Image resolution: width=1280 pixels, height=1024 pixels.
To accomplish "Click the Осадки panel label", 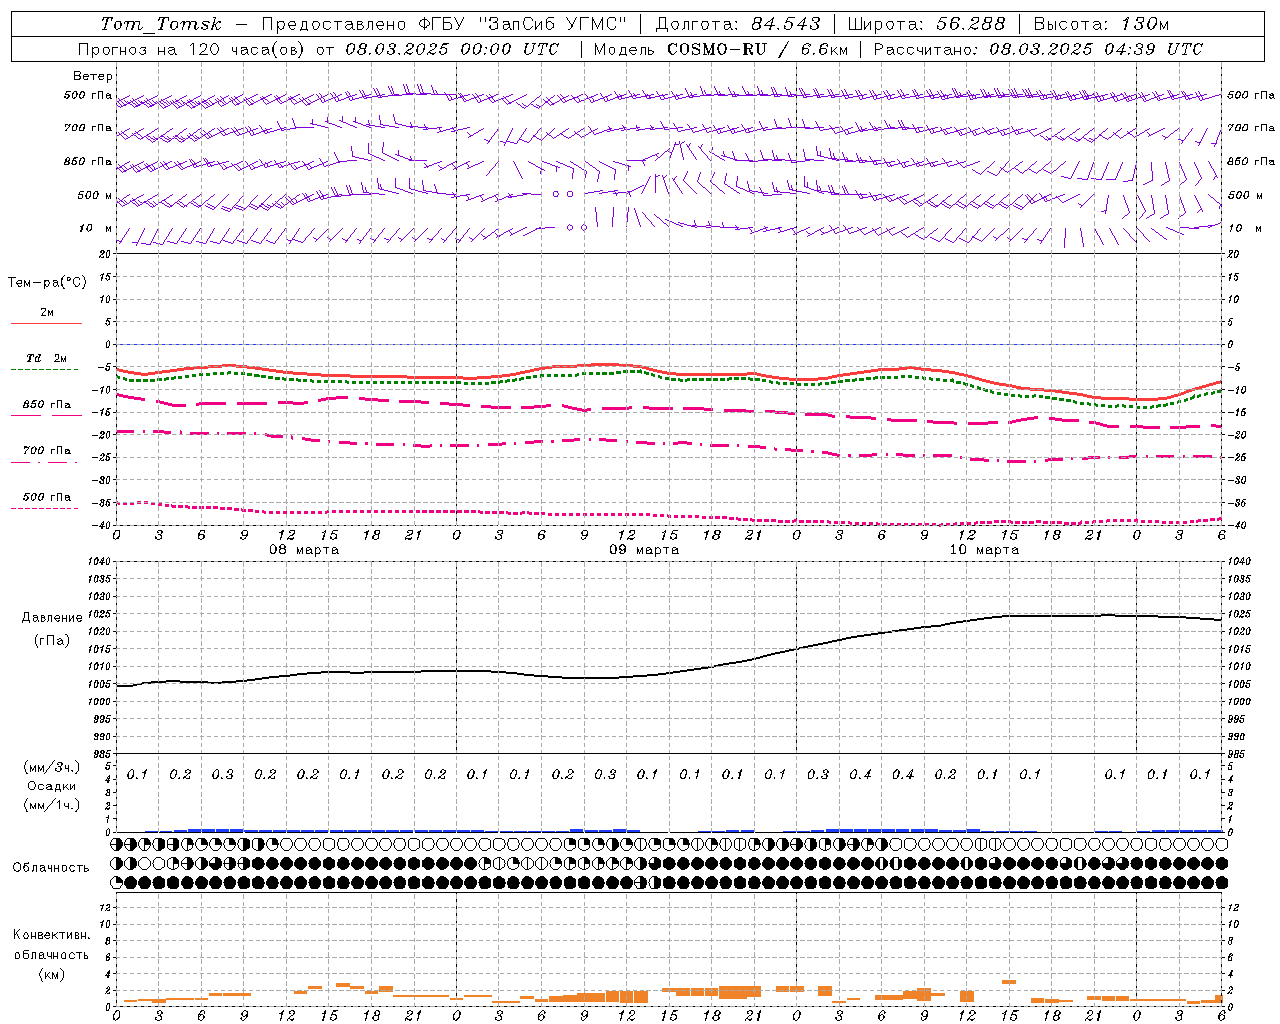I will [52, 786].
